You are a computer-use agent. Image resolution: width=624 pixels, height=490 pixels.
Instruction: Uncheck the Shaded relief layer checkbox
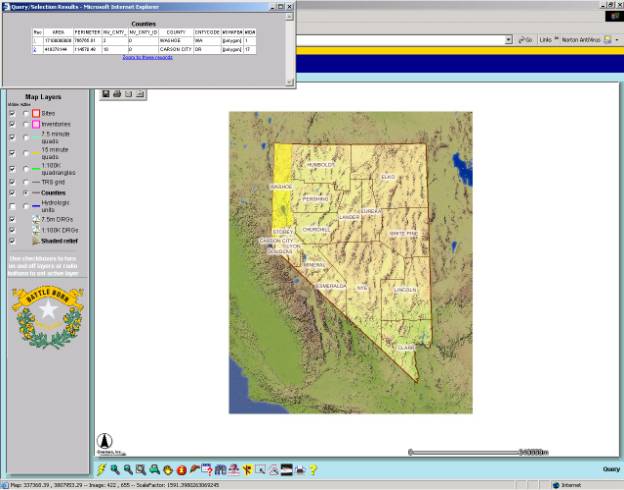[12, 241]
